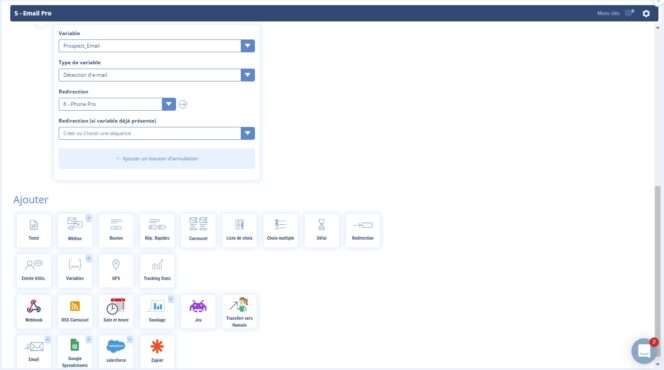The height and width of the screenshot is (370, 664).
Task: Add the Zapier integration block
Action: [x=157, y=352]
